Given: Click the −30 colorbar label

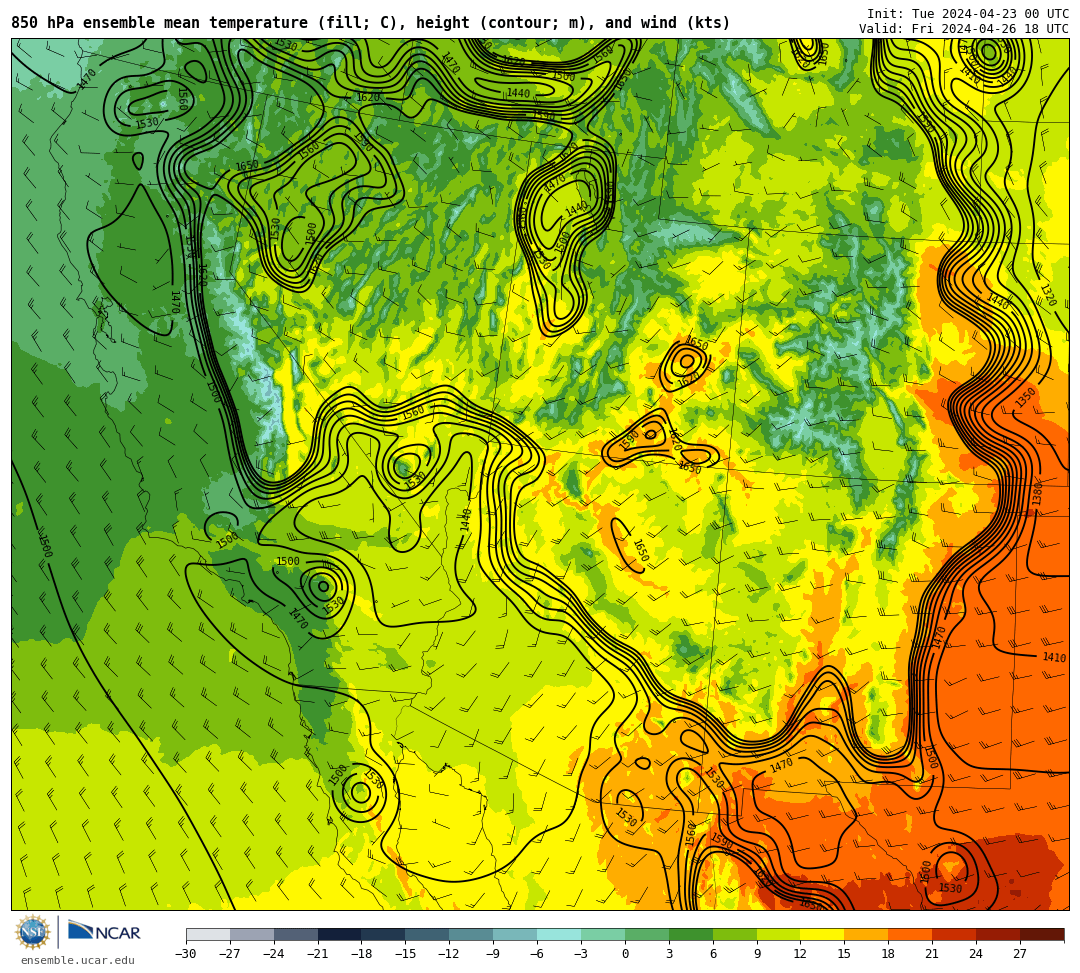Looking at the screenshot, I should 186,954.
